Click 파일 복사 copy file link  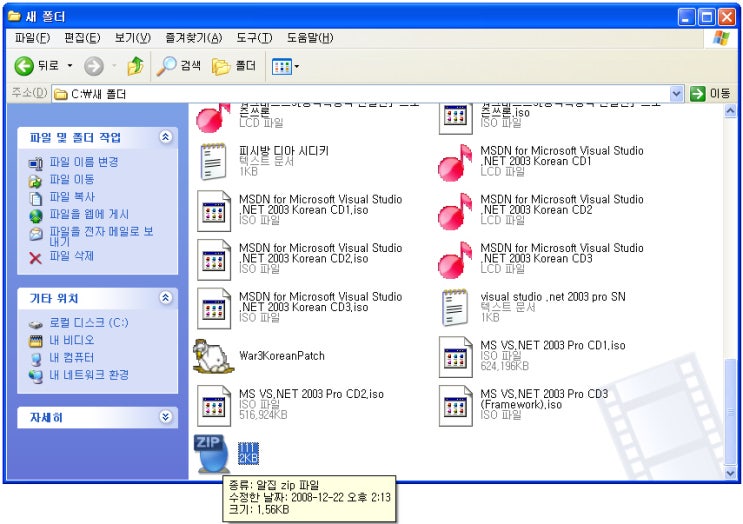pos(72,197)
